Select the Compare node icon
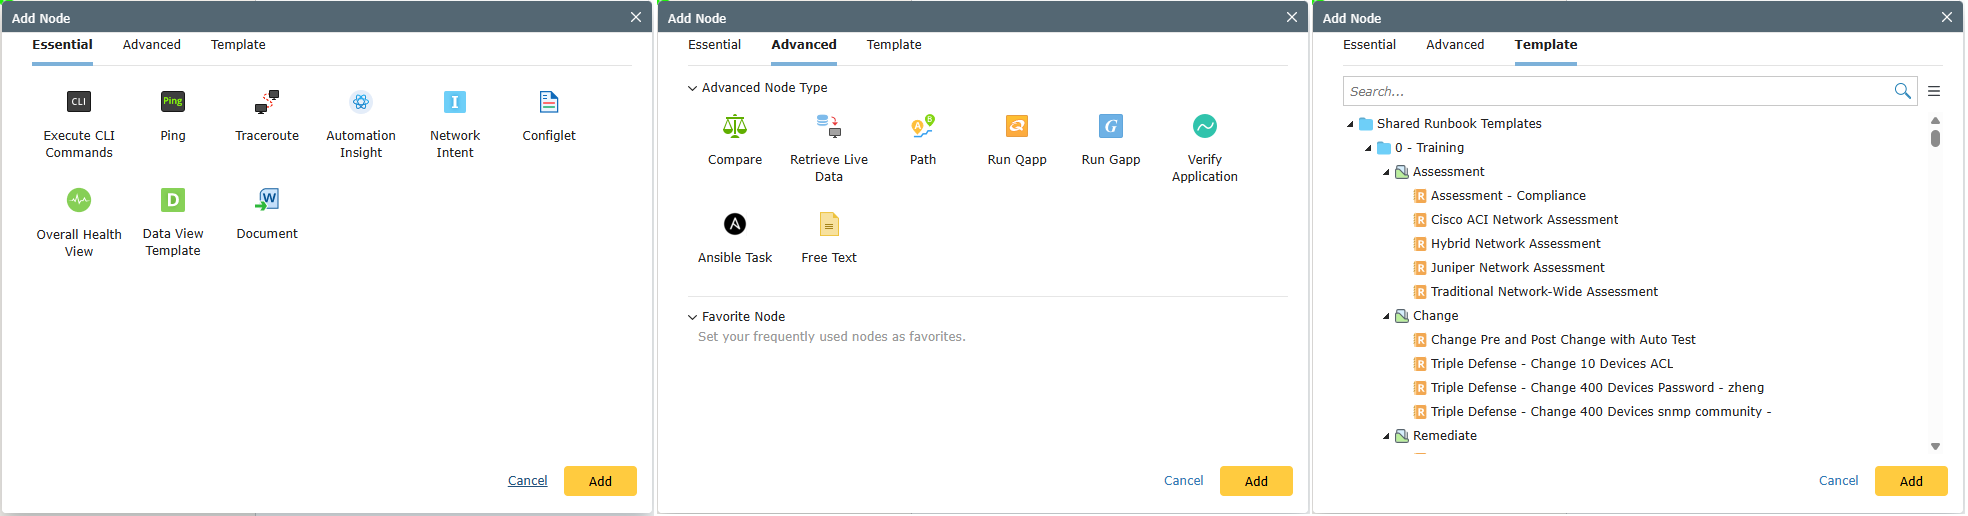 click(735, 126)
